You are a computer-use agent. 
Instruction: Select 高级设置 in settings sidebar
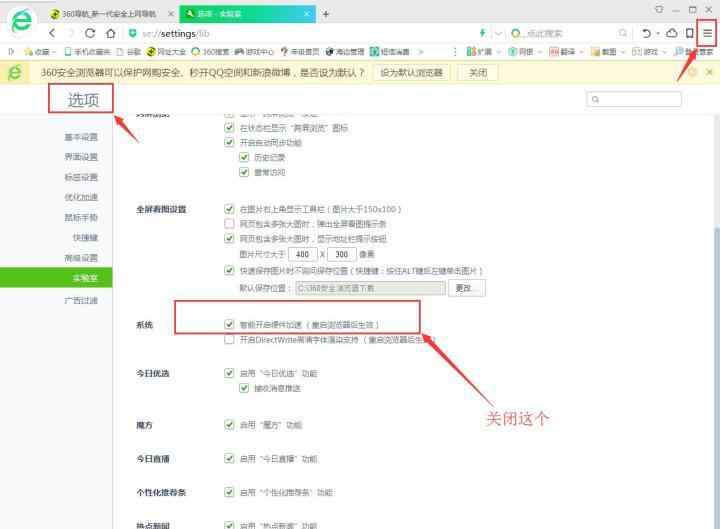click(81, 258)
